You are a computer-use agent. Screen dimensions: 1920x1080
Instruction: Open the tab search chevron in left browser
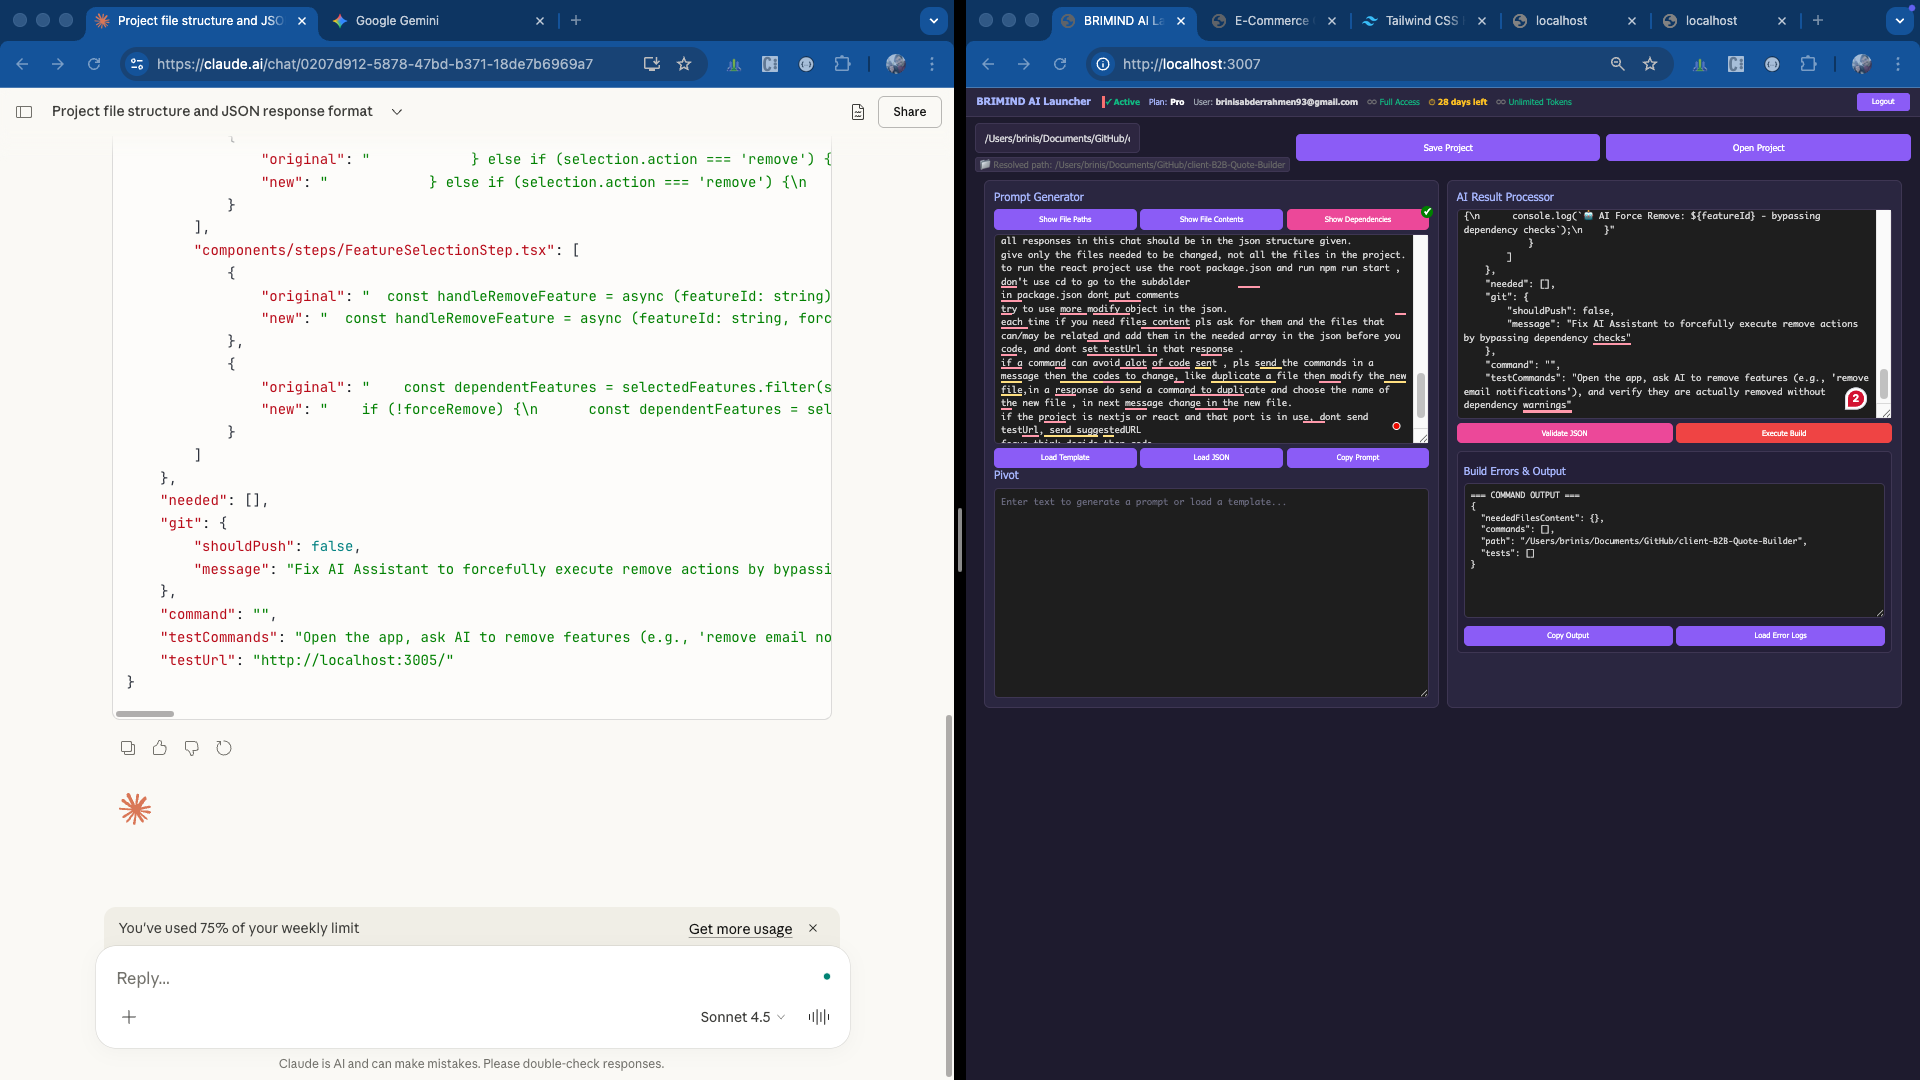(x=932, y=20)
